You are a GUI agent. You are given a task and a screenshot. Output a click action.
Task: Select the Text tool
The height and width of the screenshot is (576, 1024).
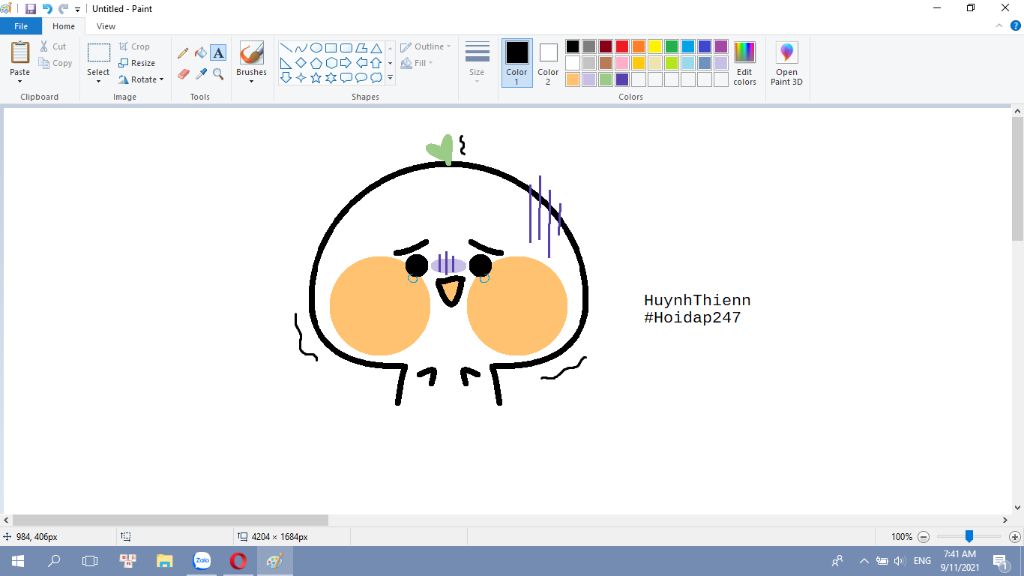(x=218, y=53)
